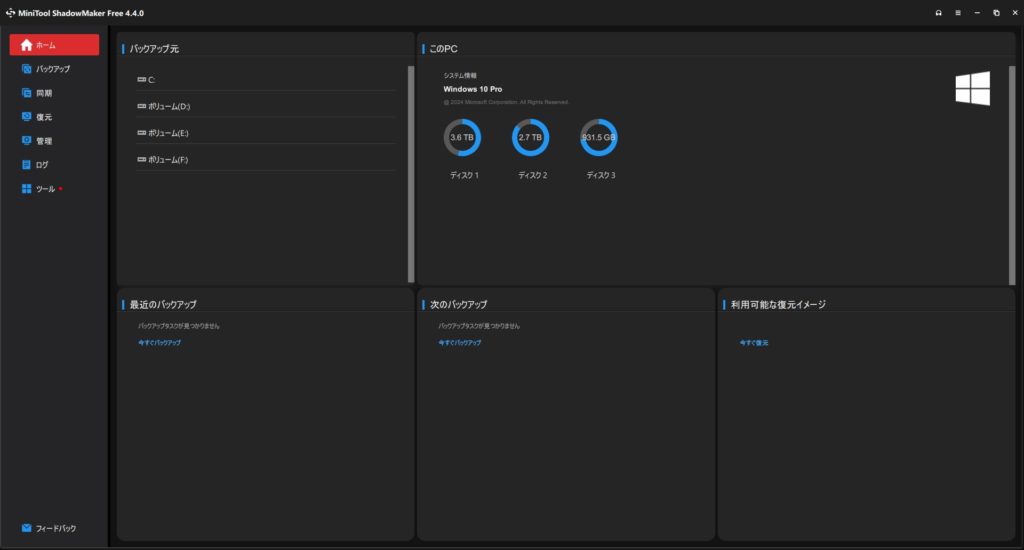Open Backup via the バックアップ sidebar icon

point(27,69)
